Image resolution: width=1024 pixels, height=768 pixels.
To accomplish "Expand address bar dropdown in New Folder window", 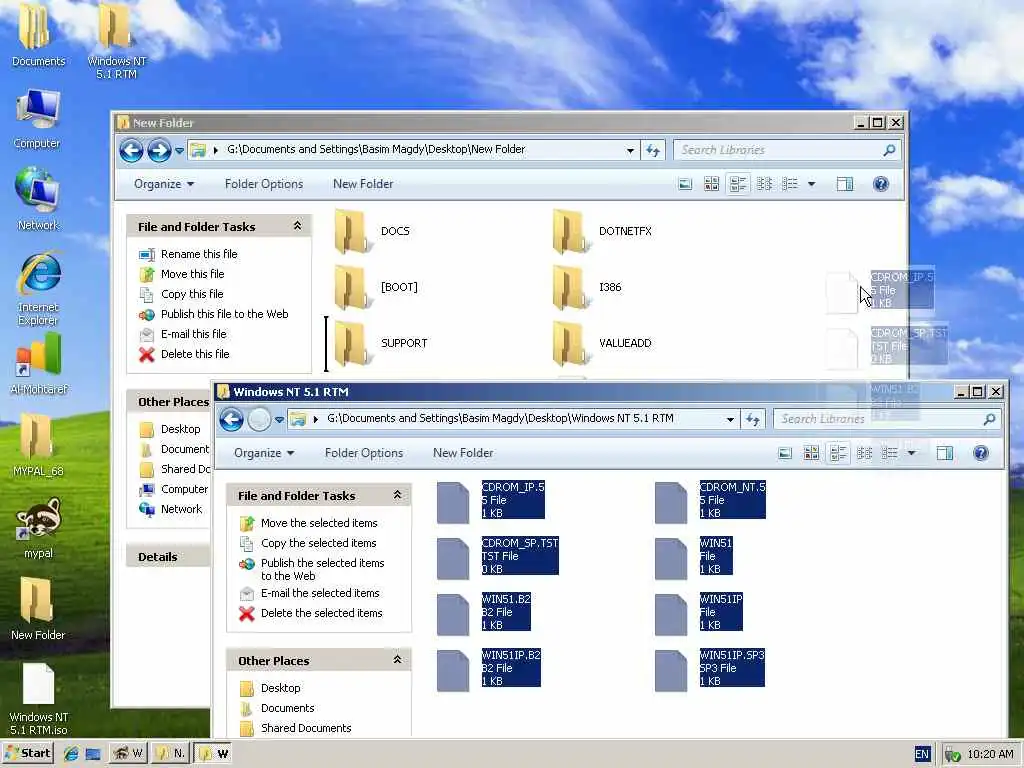I will pyautogui.click(x=630, y=150).
